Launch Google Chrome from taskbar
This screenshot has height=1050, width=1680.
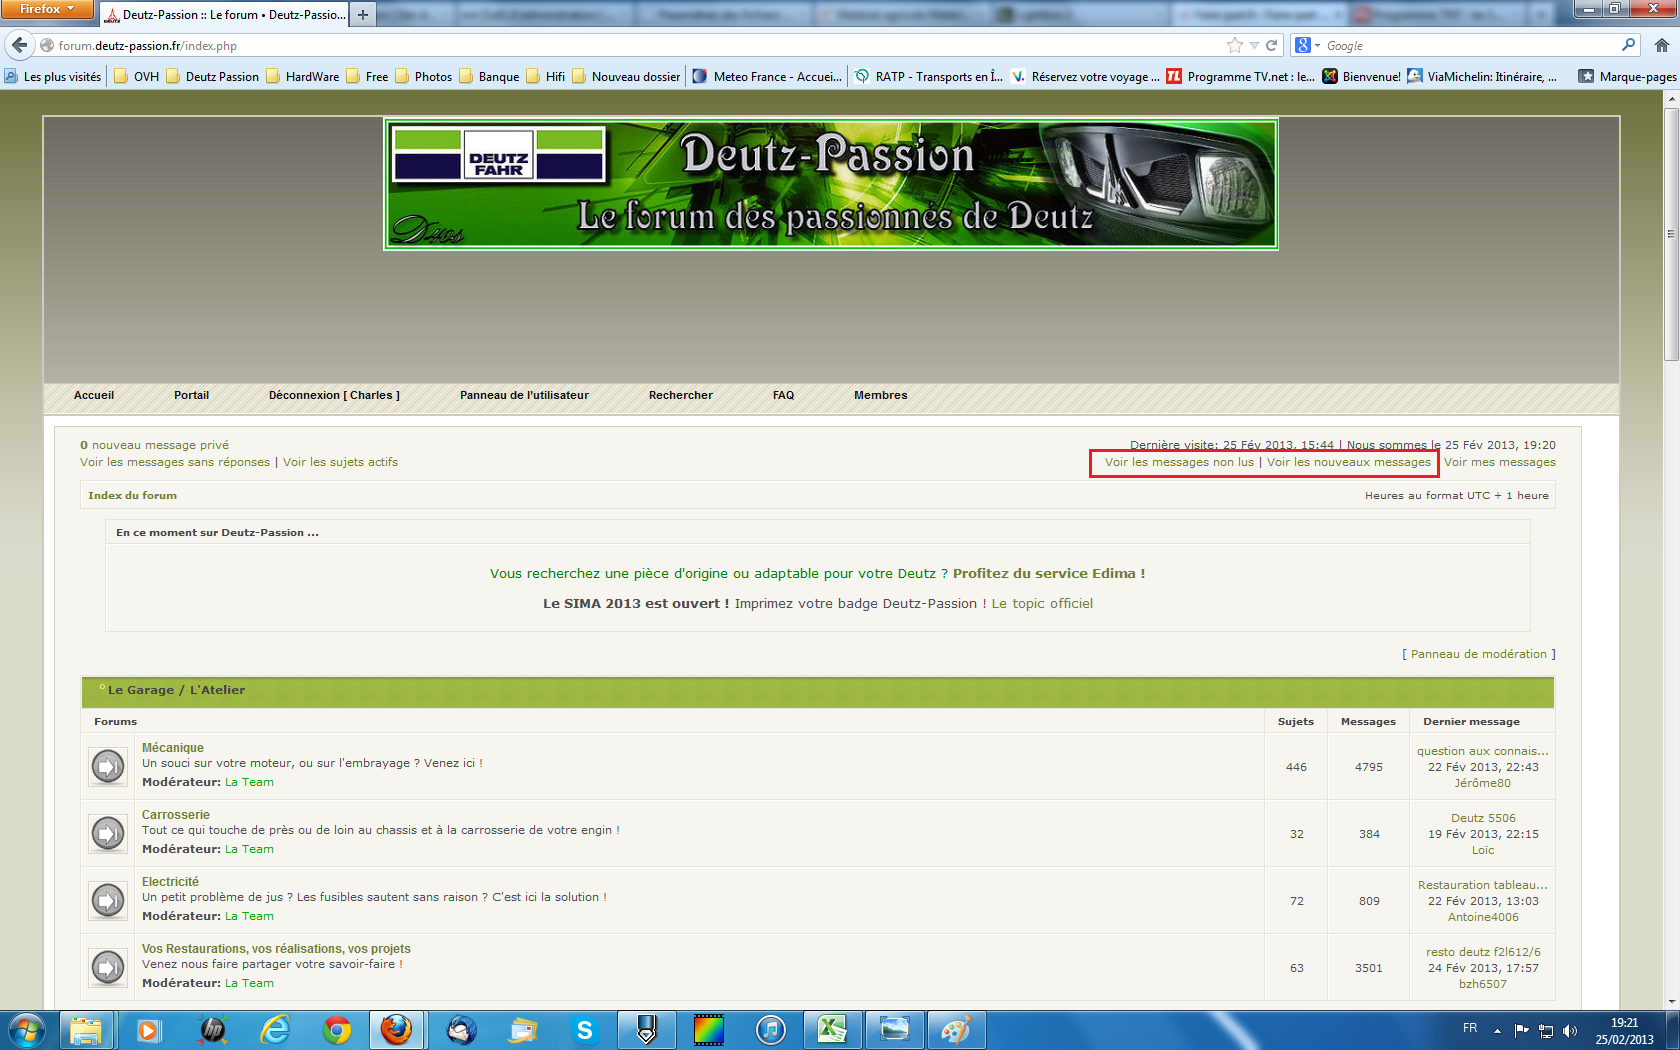[x=336, y=1030]
